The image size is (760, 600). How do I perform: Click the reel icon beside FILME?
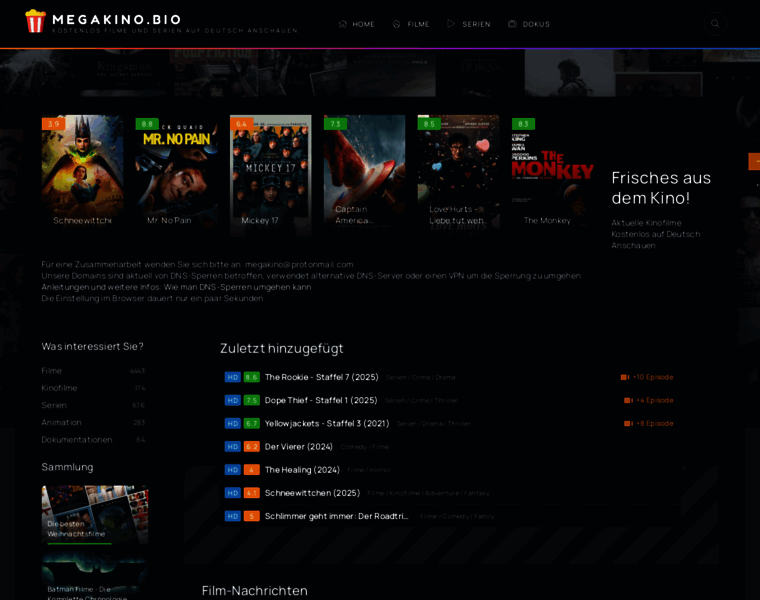(x=397, y=24)
